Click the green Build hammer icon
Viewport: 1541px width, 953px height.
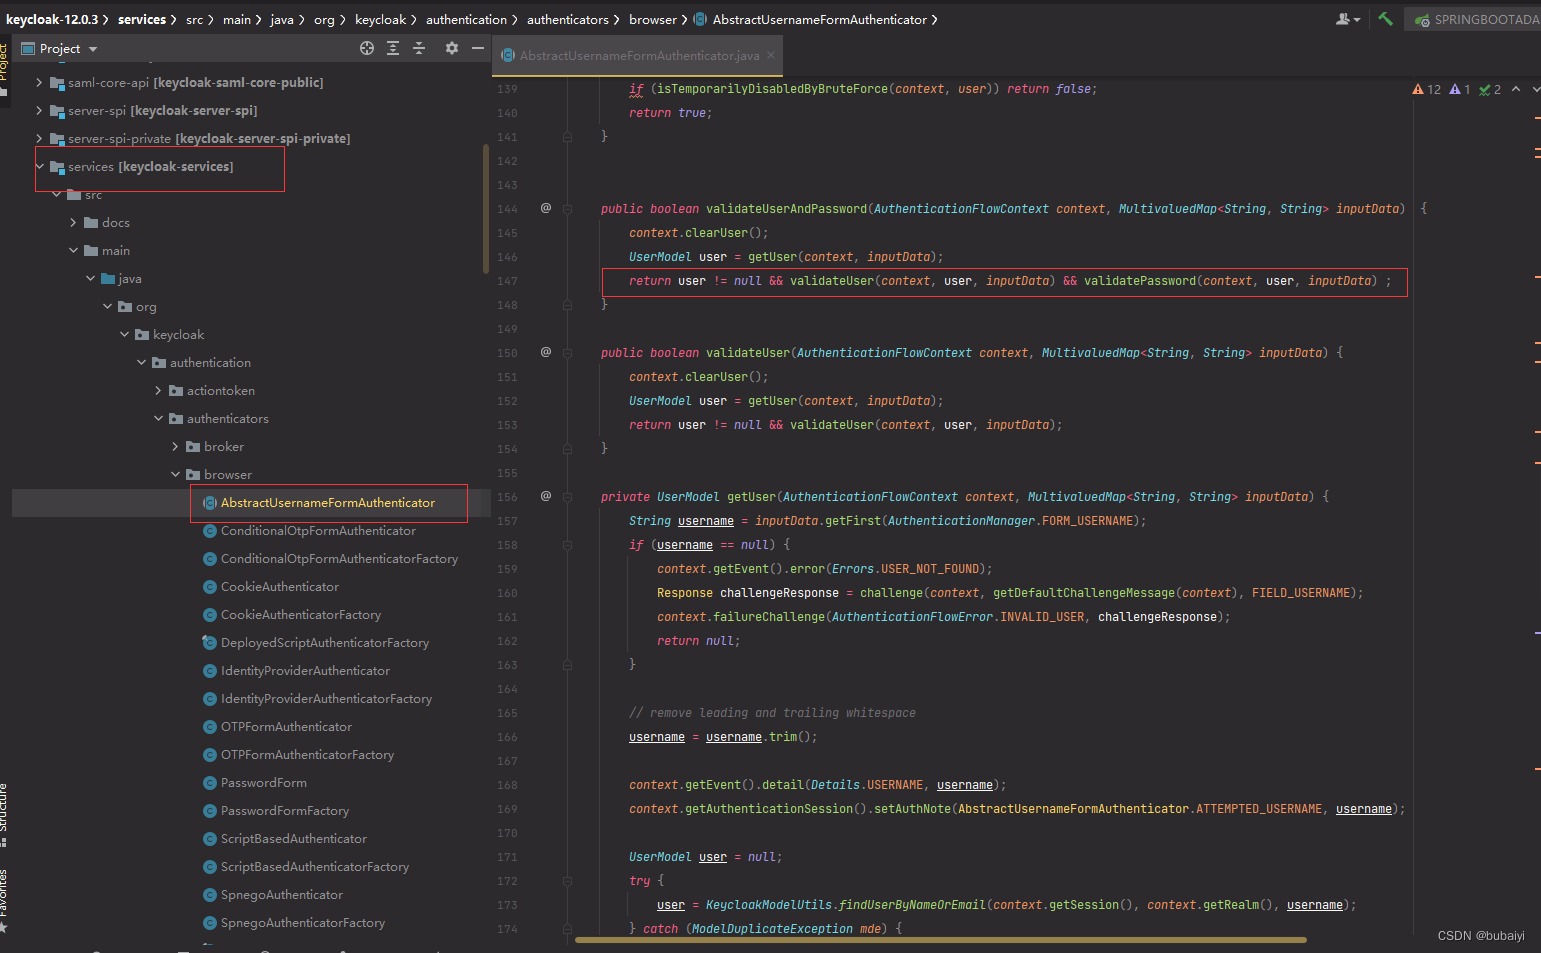click(1385, 19)
